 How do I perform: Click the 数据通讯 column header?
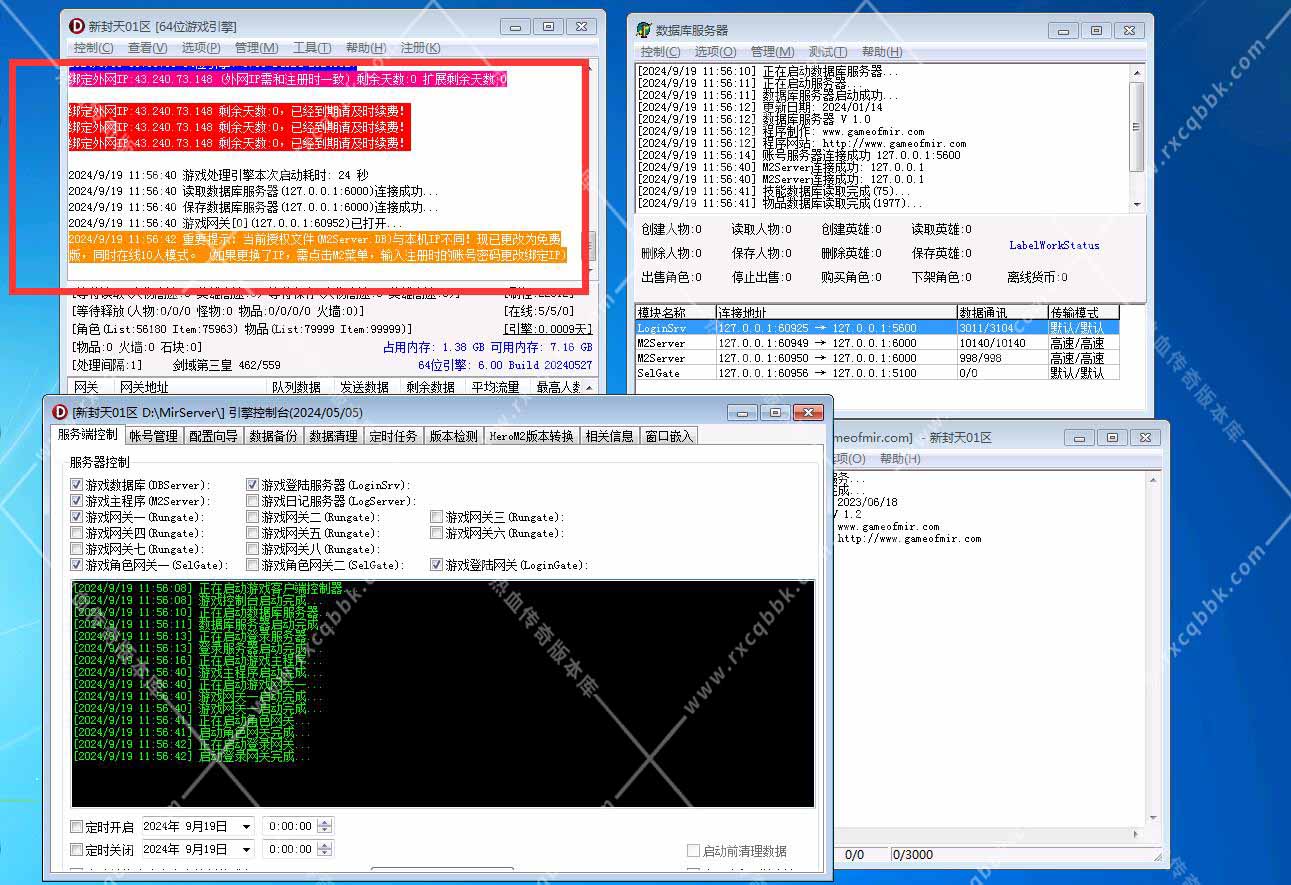pyautogui.click(x=1002, y=312)
